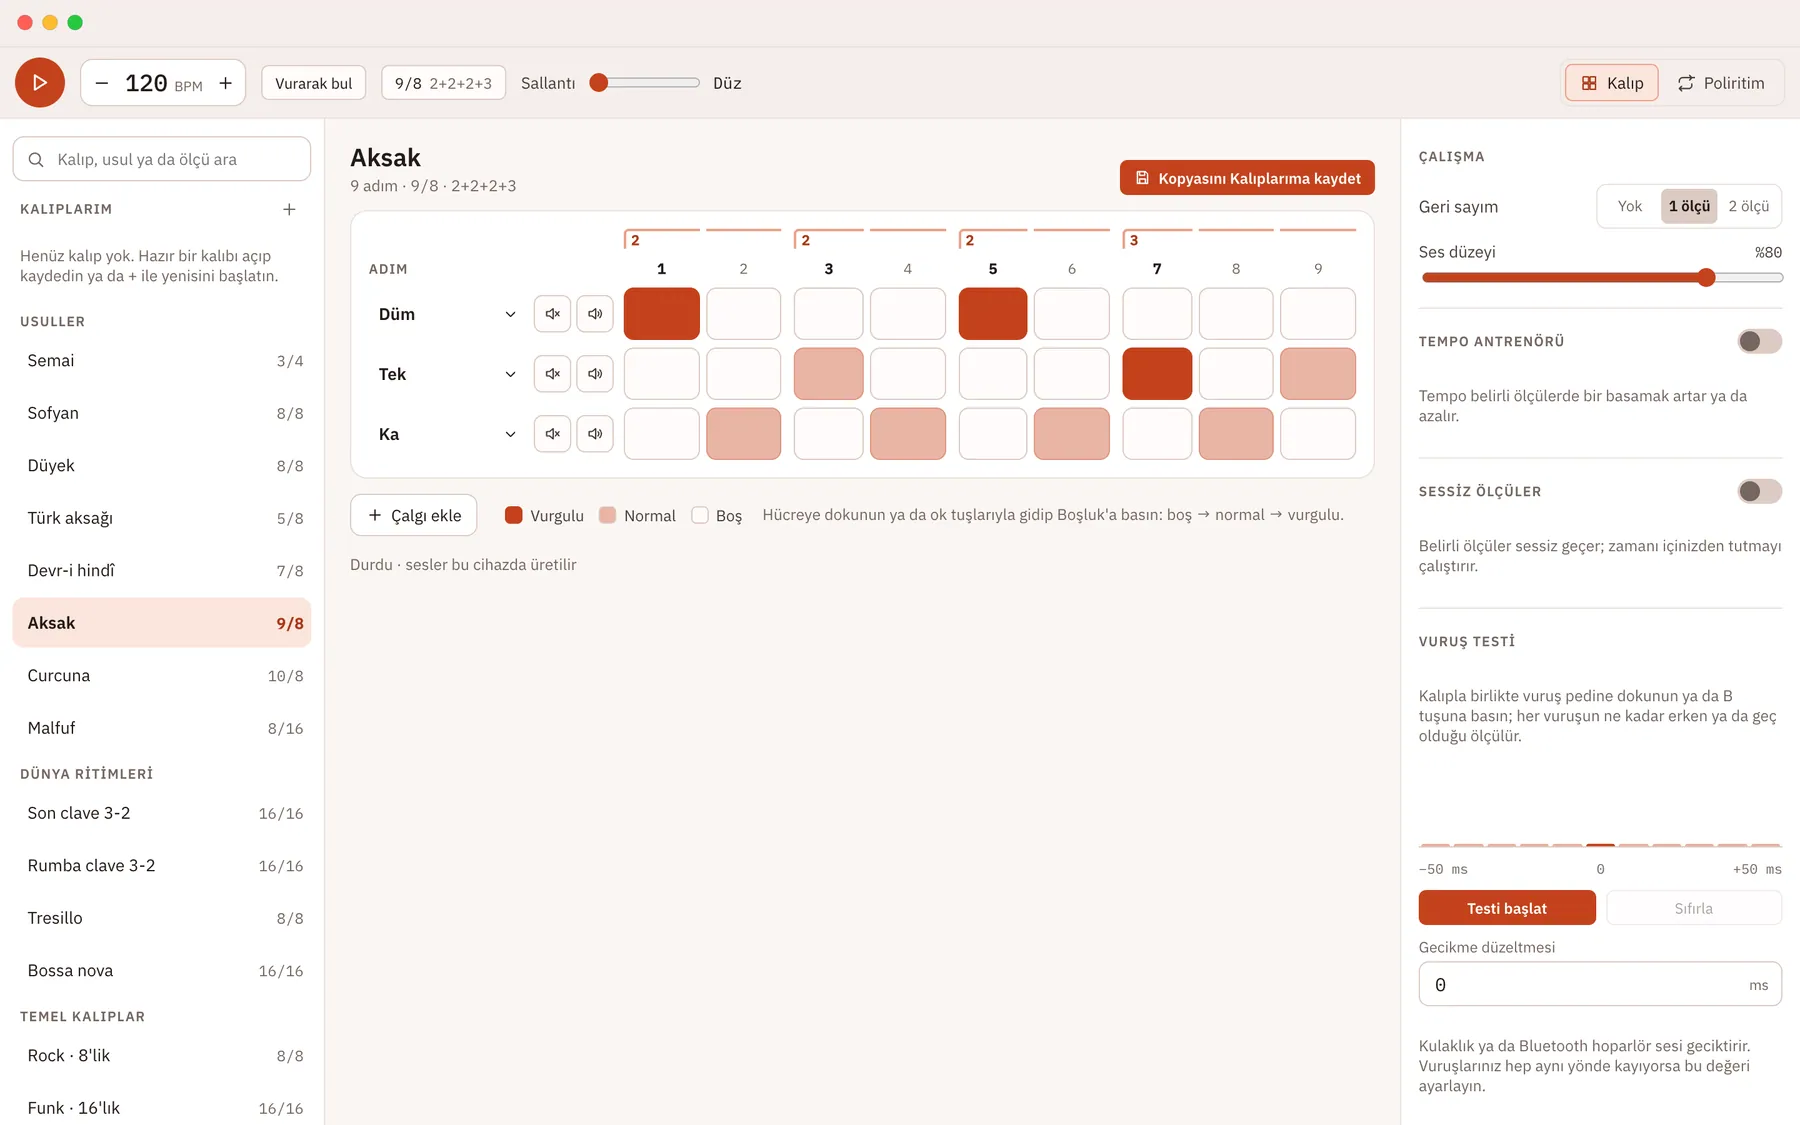Click the Gecikme düzeltmesi ms field
The width and height of the screenshot is (1800, 1125).
[1600, 985]
